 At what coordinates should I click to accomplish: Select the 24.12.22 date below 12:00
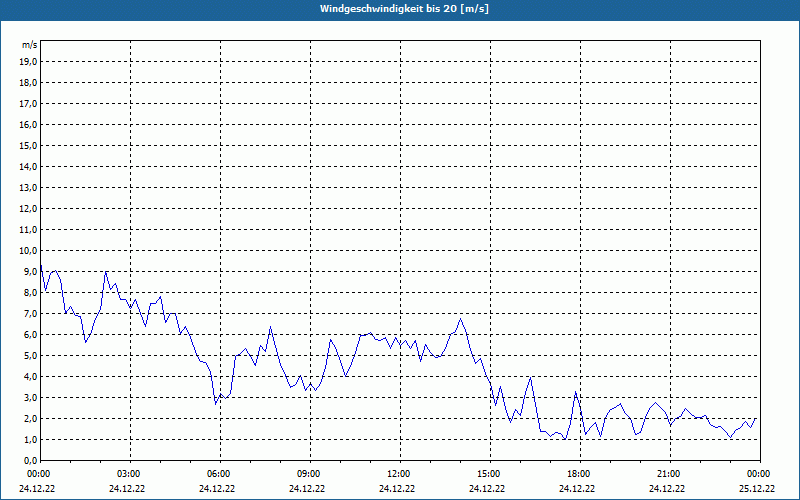pos(397,488)
